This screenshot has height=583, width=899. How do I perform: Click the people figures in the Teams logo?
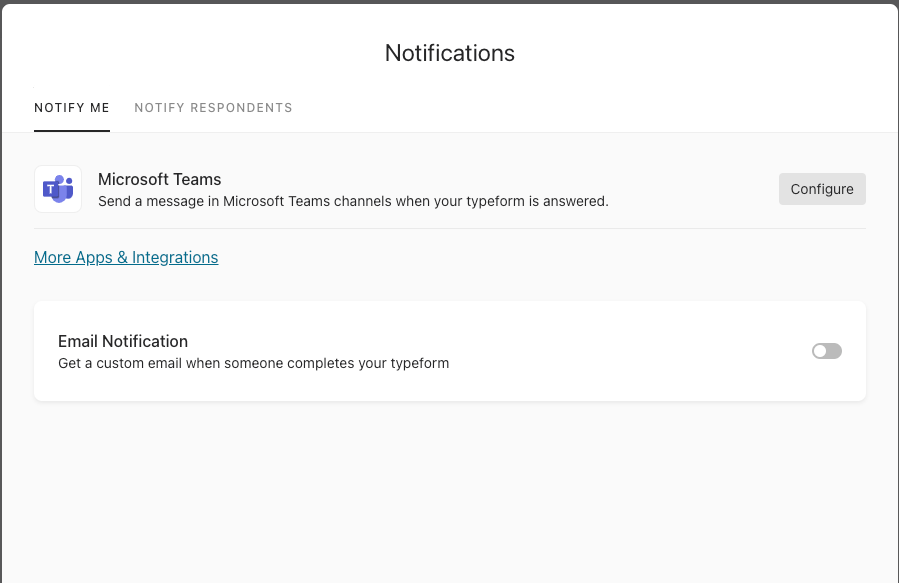(65, 188)
